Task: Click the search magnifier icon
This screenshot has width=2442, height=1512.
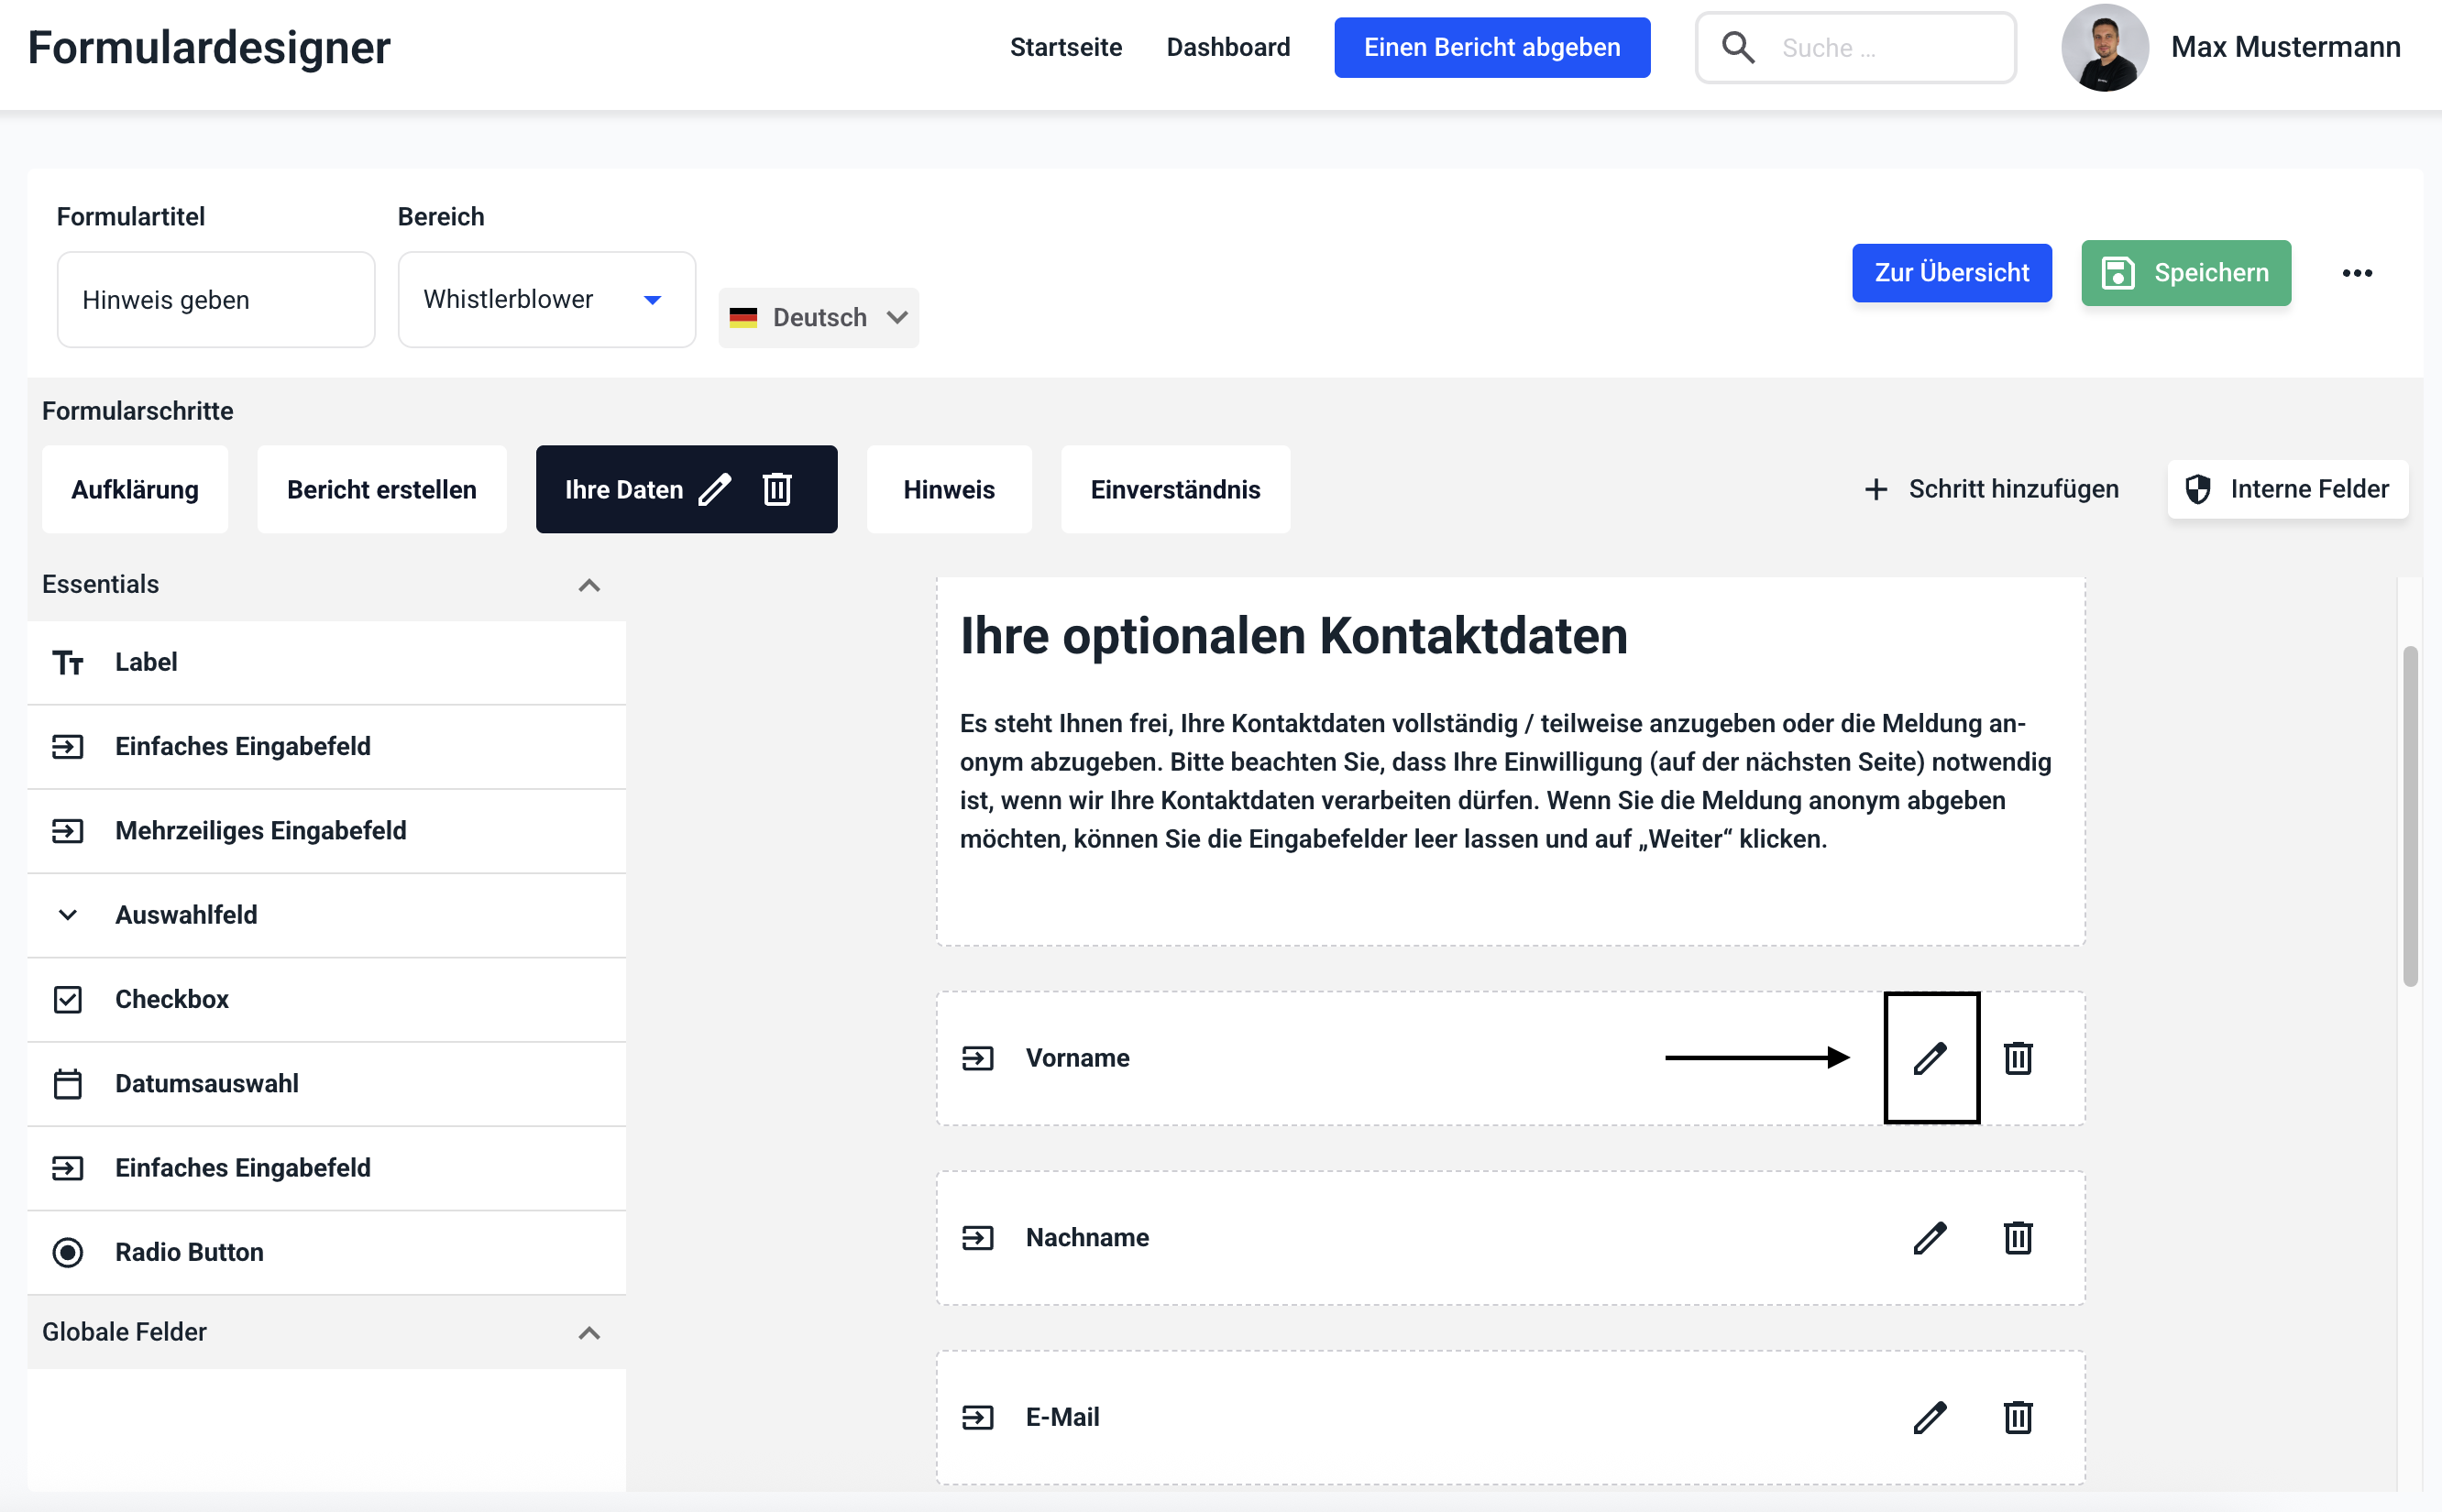Action: (1738, 47)
